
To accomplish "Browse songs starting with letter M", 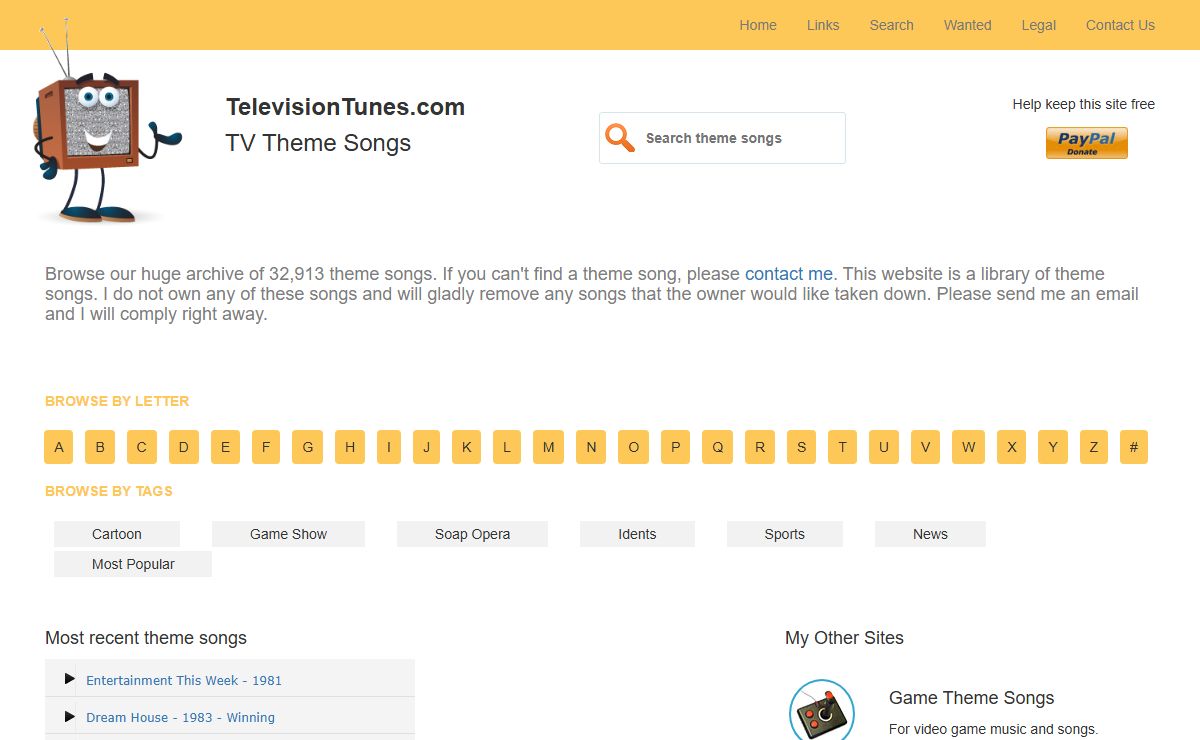I will (x=548, y=447).
